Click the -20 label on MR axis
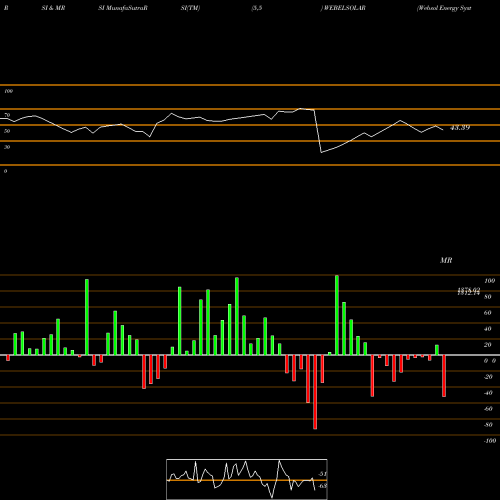Screen dimensions: 500x500 pos(488,377)
